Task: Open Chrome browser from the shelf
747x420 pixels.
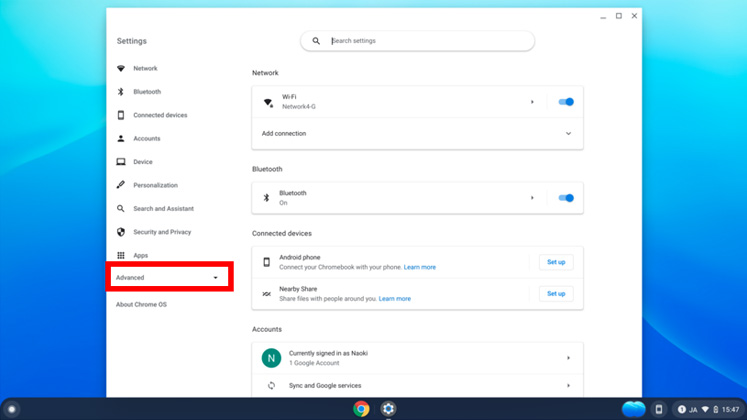Action: (x=361, y=409)
